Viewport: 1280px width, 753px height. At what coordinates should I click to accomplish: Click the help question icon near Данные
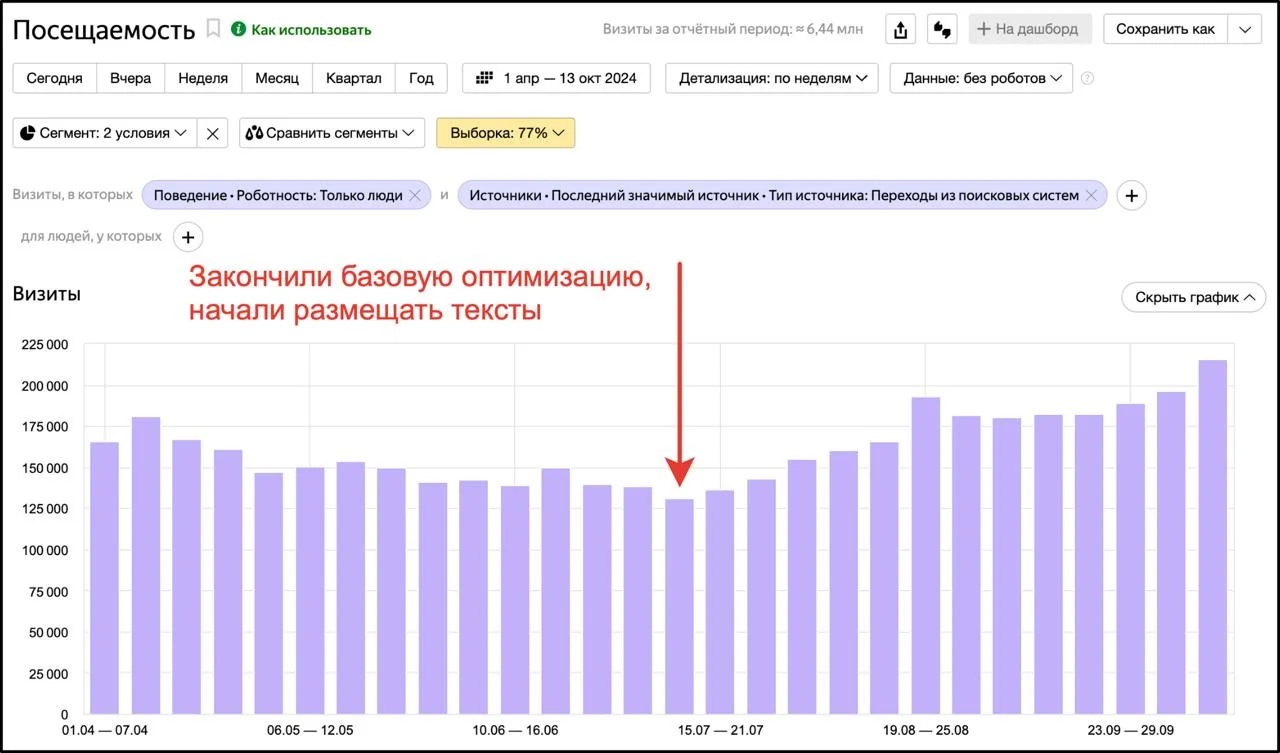point(1088,78)
